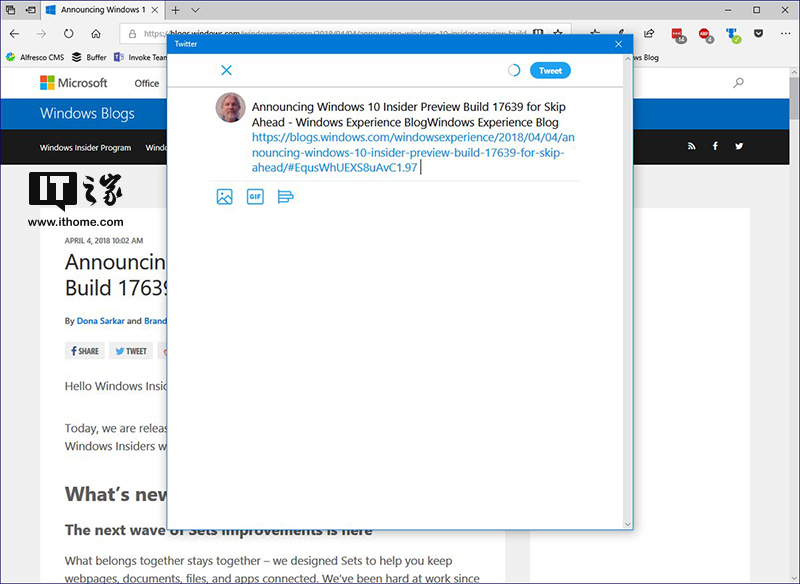
Task: Open the Share icon in Edge toolbar
Action: [x=649, y=34]
